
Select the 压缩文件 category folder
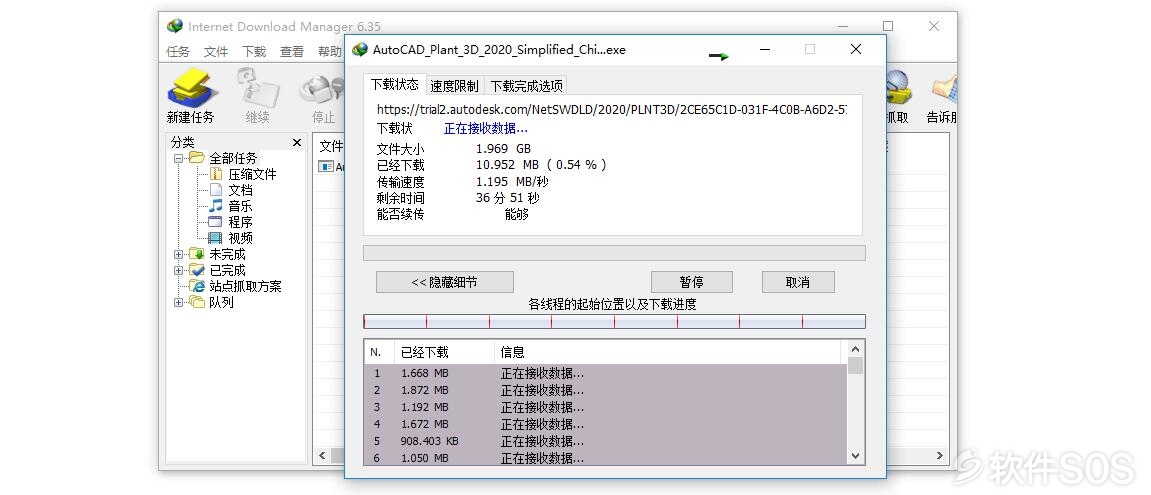(252, 174)
